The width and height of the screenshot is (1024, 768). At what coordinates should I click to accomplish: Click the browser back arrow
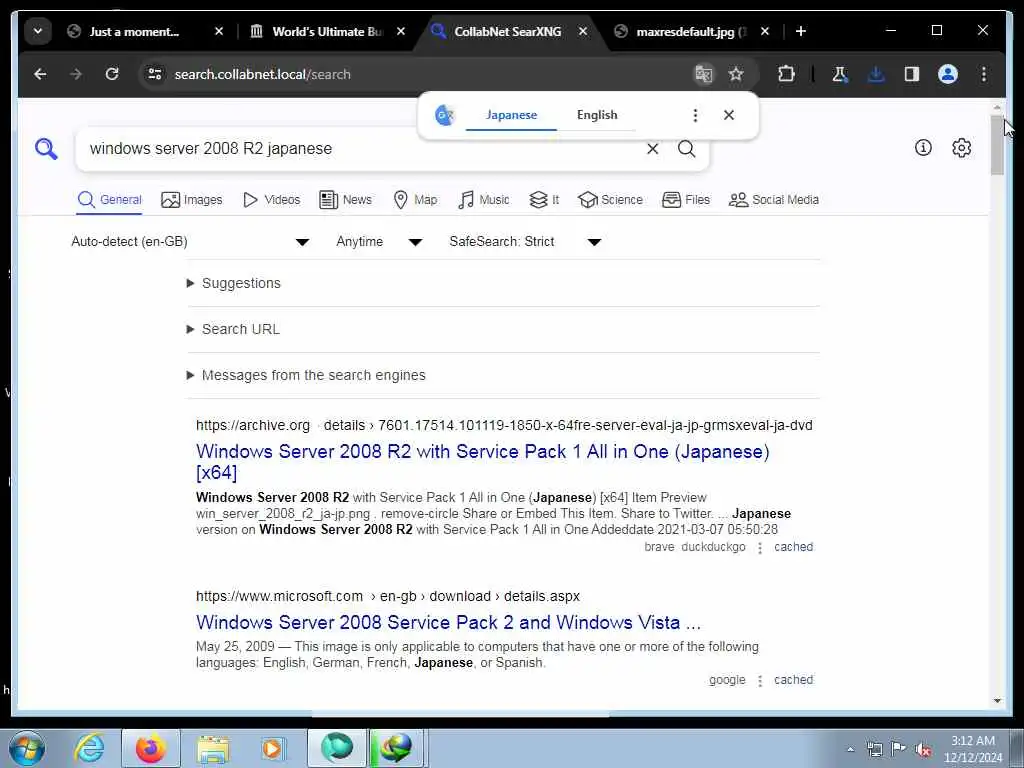point(40,74)
